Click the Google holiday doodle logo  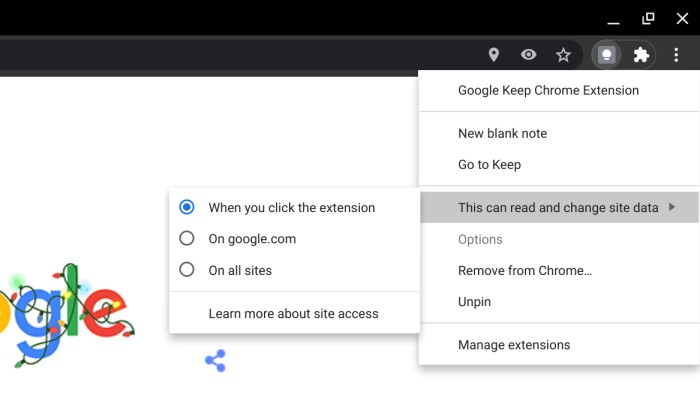pos(67,316)
